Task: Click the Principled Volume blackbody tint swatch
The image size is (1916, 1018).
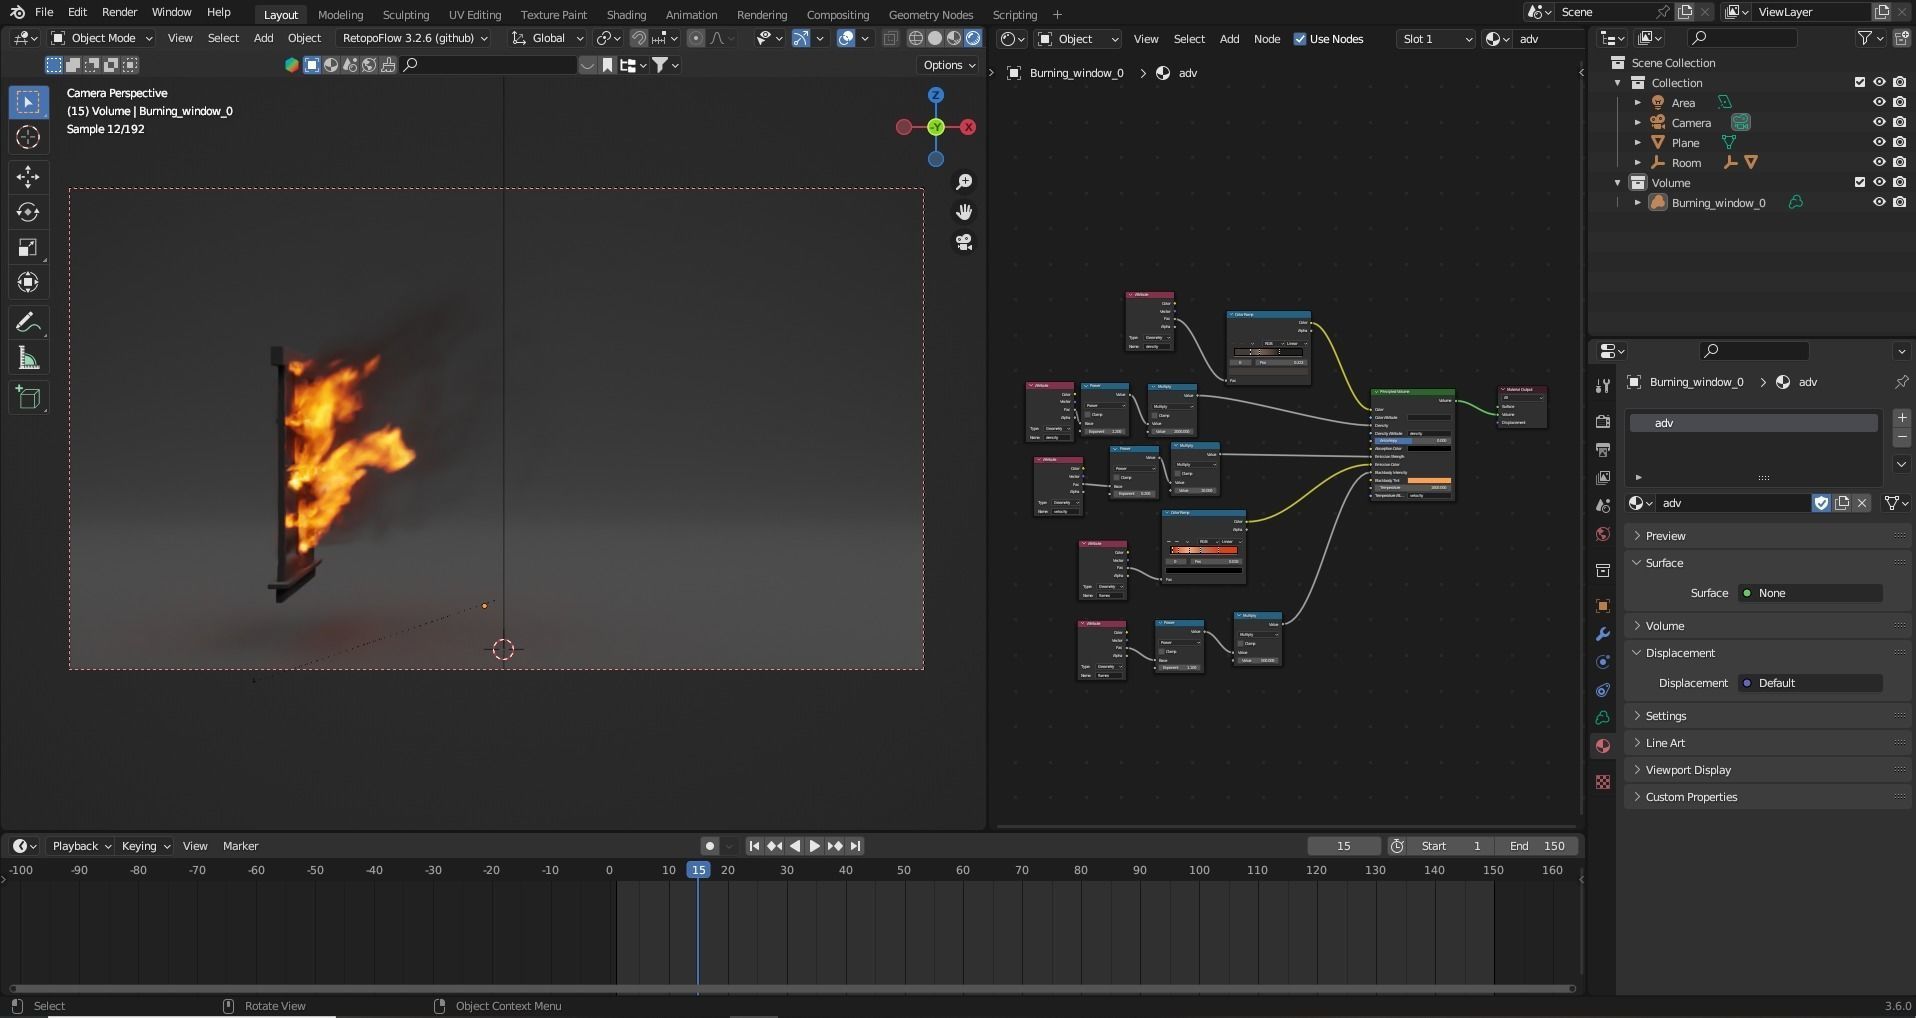Action: (x=1429, y=481)
